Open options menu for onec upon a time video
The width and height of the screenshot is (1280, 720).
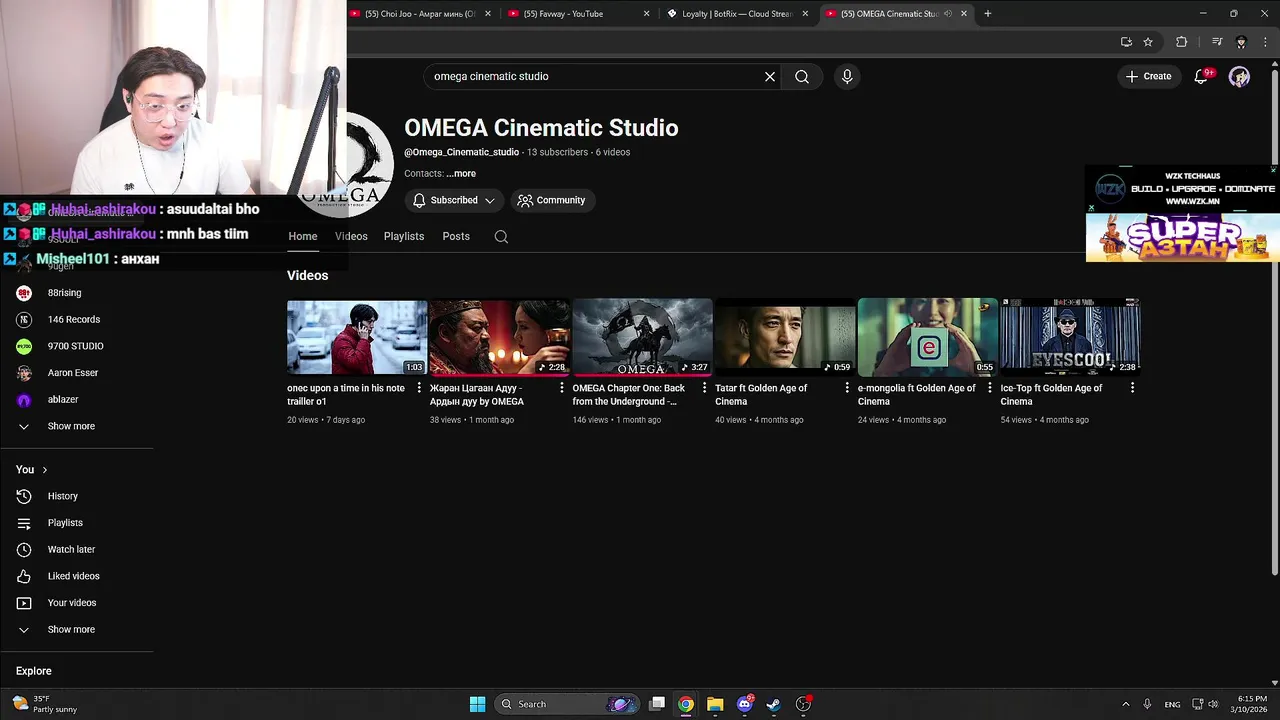pos(419,388)
